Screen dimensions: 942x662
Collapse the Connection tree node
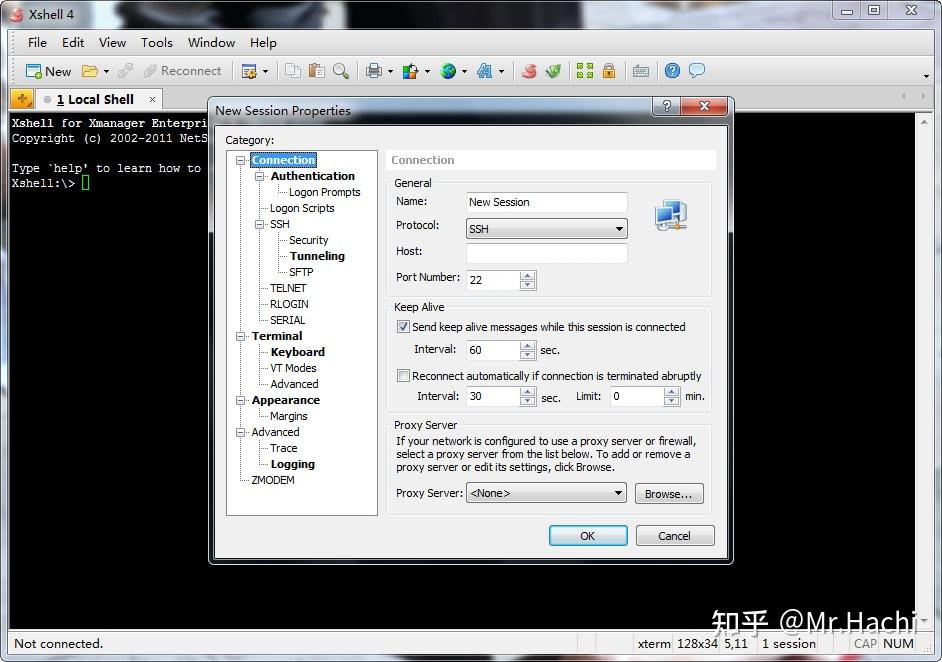240,160
